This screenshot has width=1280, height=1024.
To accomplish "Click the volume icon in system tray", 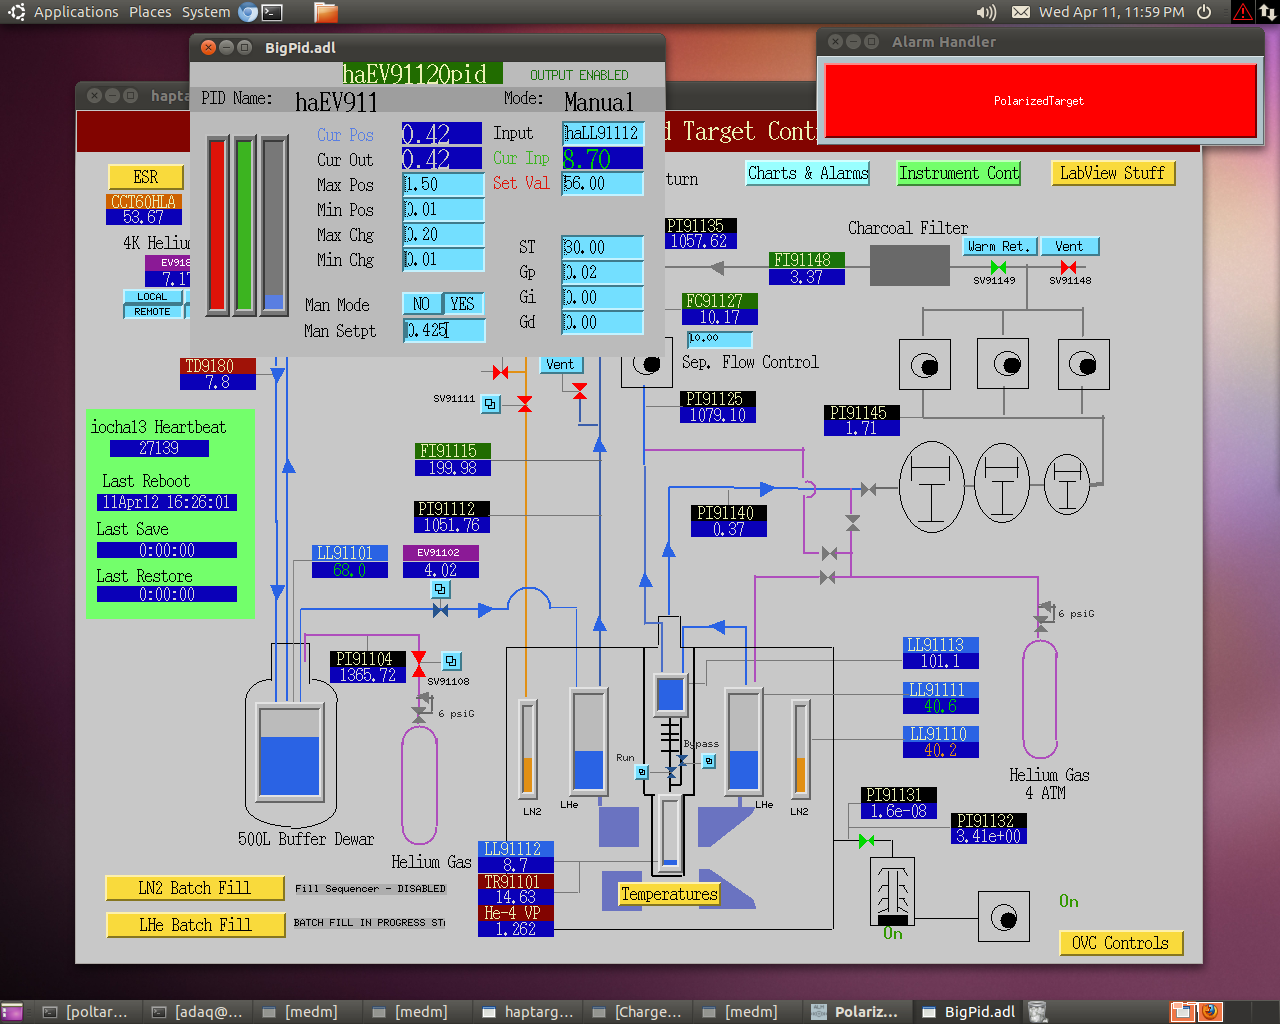I will (x=986, y=12).
